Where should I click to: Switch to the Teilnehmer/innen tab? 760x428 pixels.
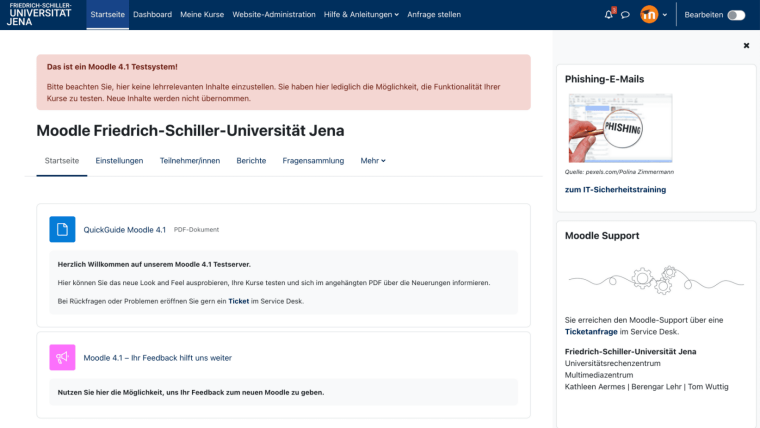[x=190, y=160]
